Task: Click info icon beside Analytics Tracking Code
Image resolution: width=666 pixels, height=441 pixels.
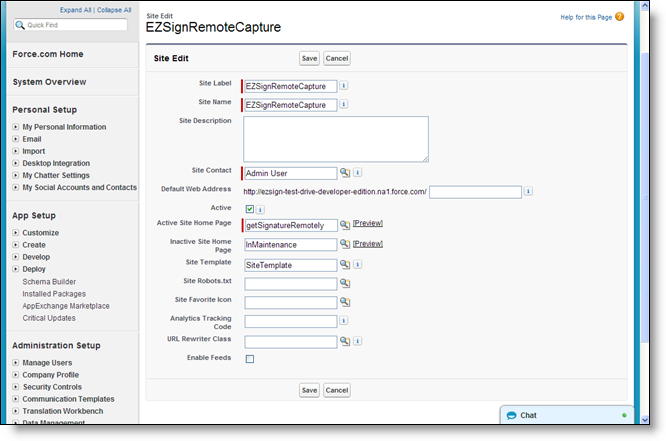Action: click(344, 321)
